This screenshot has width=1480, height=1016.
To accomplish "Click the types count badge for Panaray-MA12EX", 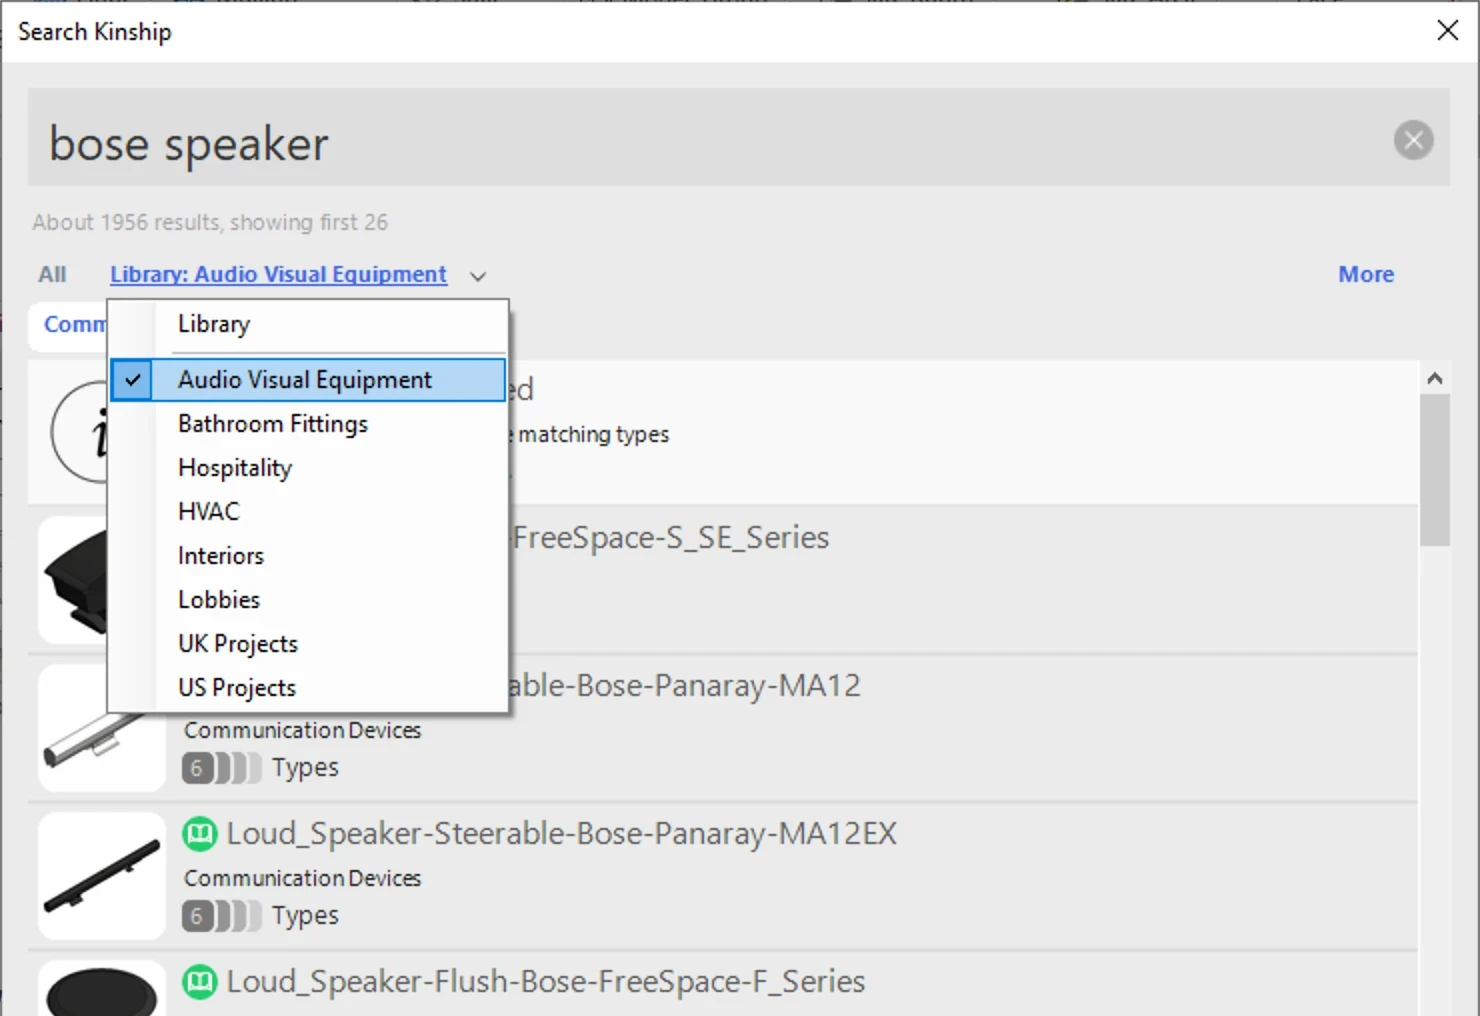I will [x=221, y=915].
